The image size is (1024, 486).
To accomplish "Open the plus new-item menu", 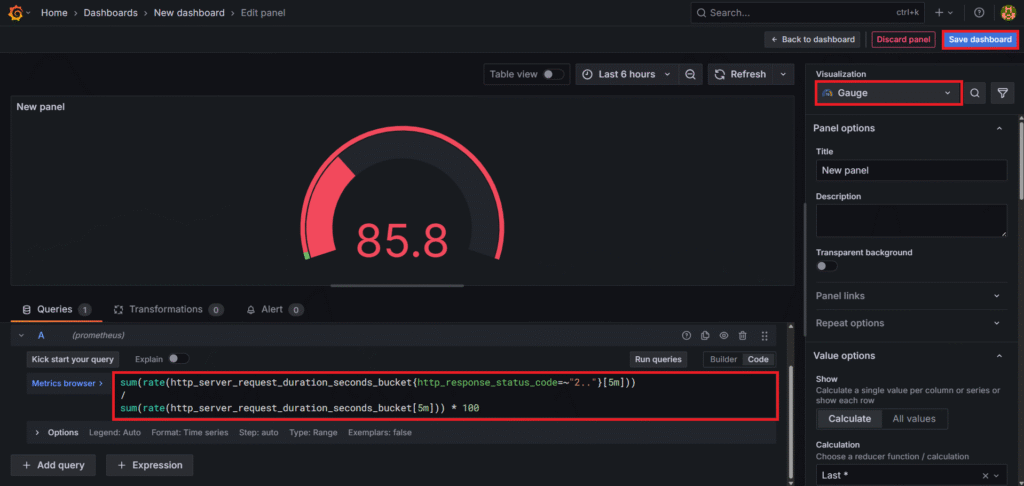I will click(x=944, y=12).
